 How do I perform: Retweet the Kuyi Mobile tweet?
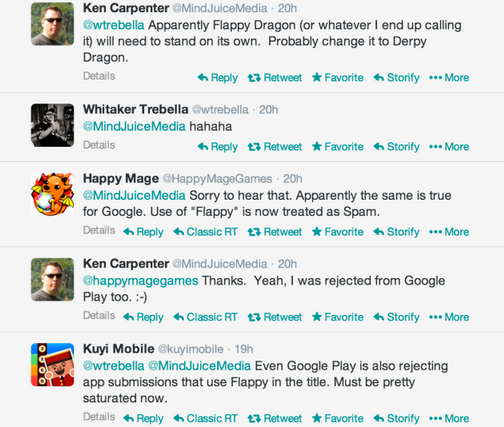275,418
